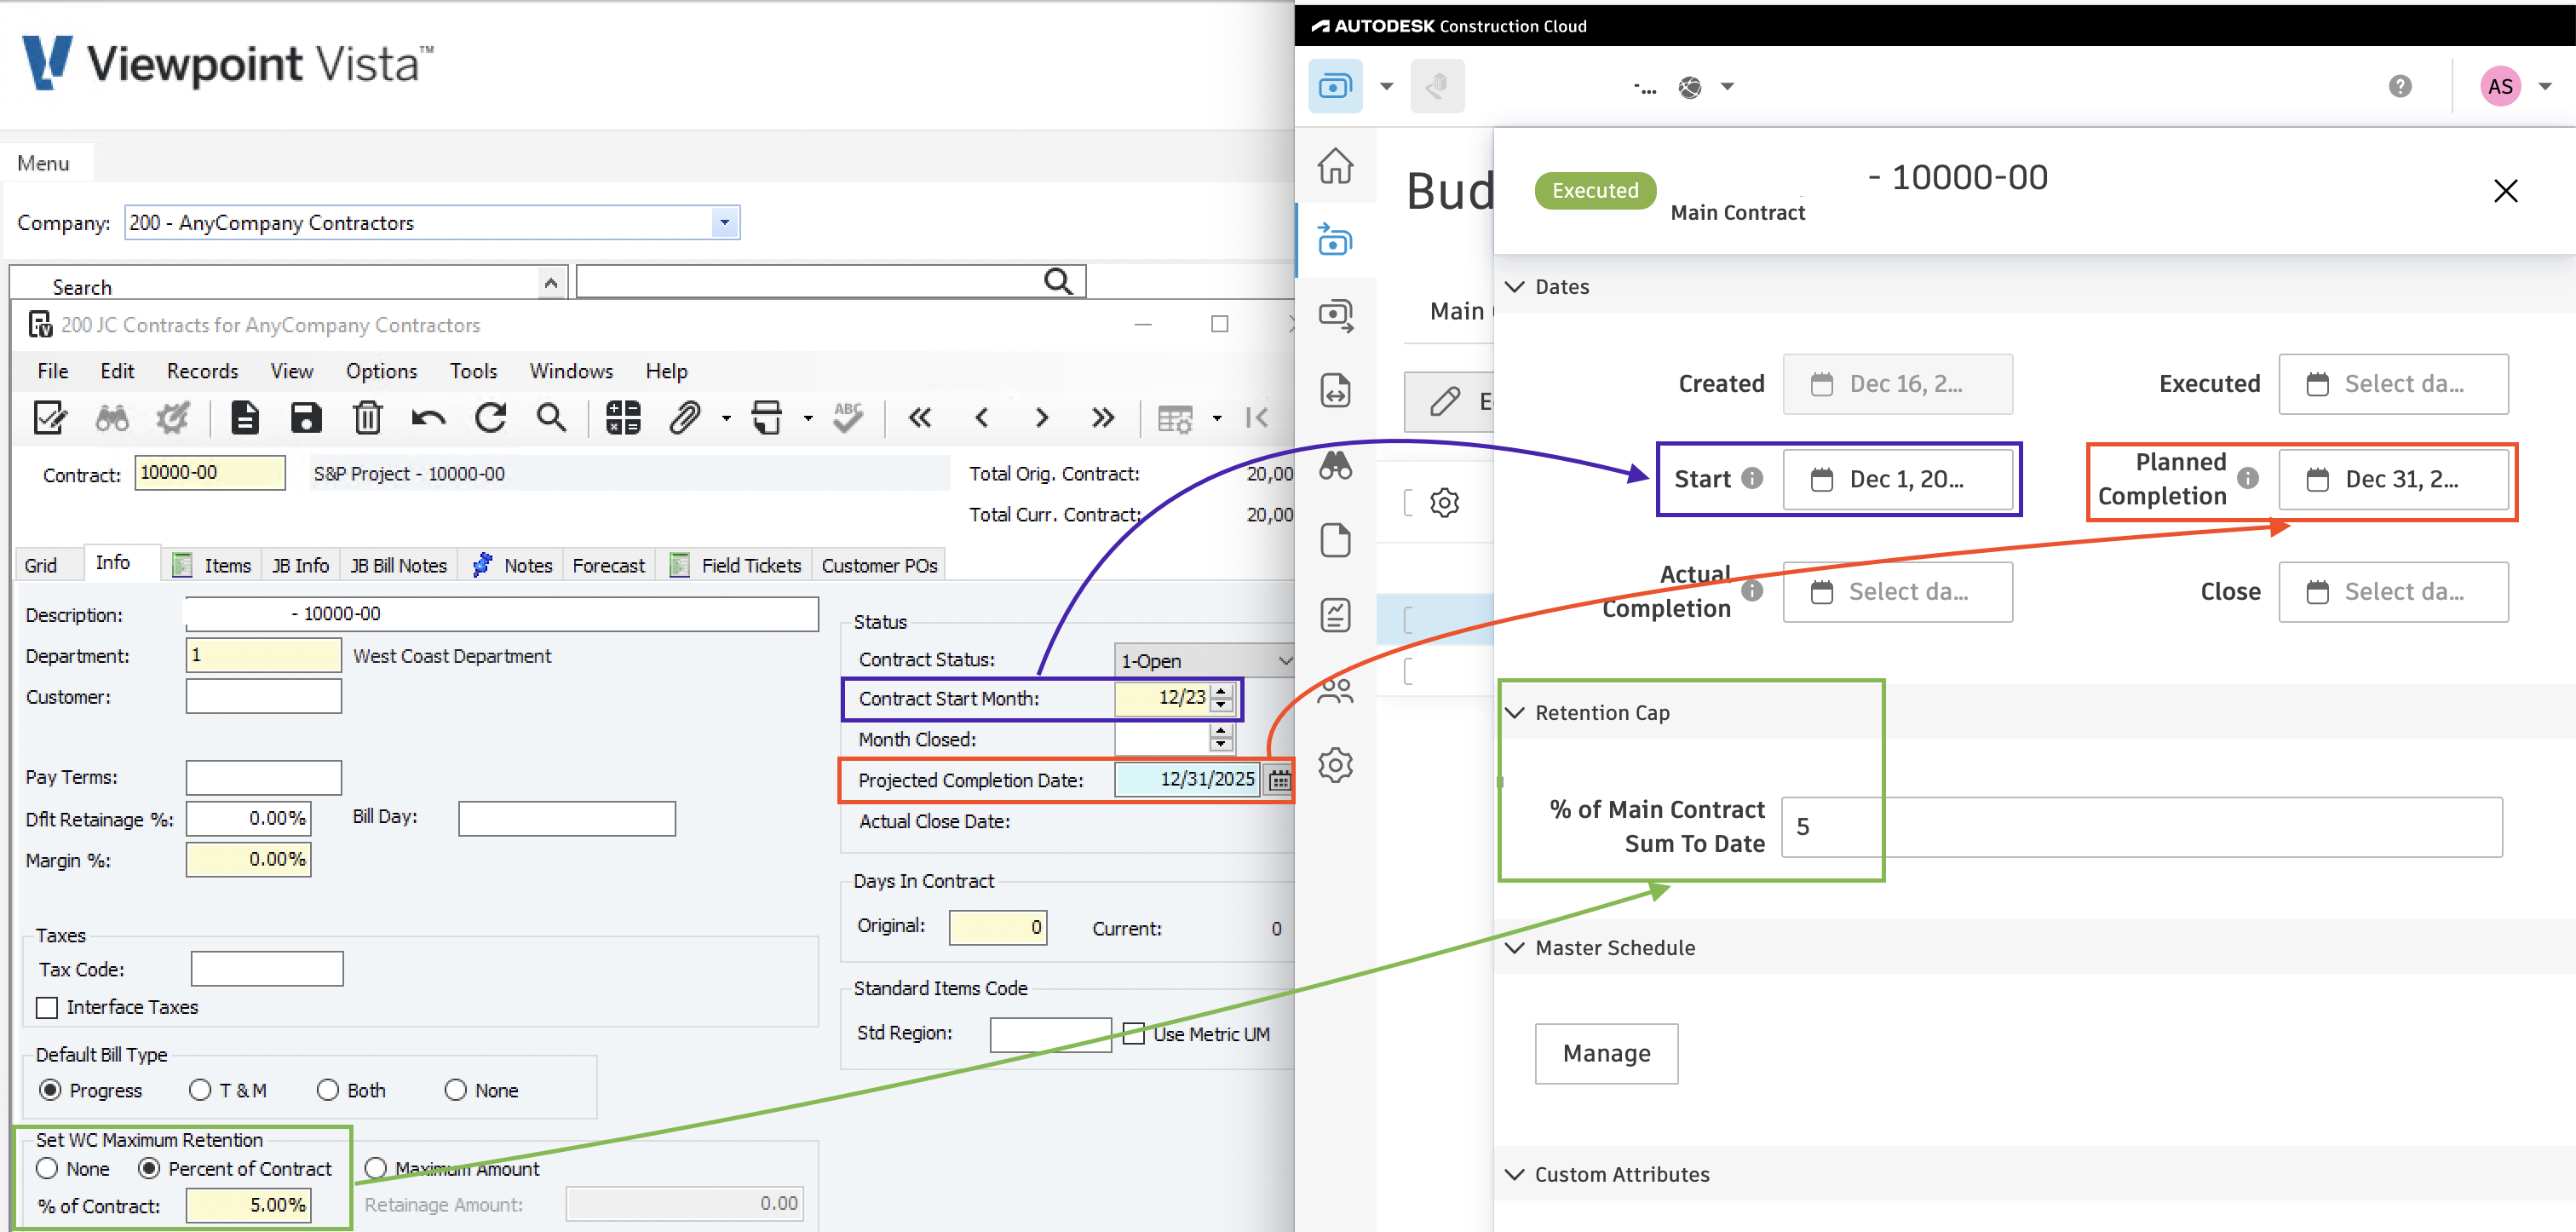Collapse the Master Schedule section
The width and height of the screenshot is (2576, 1232).
pyautogui.click(x=1515, y=948)
